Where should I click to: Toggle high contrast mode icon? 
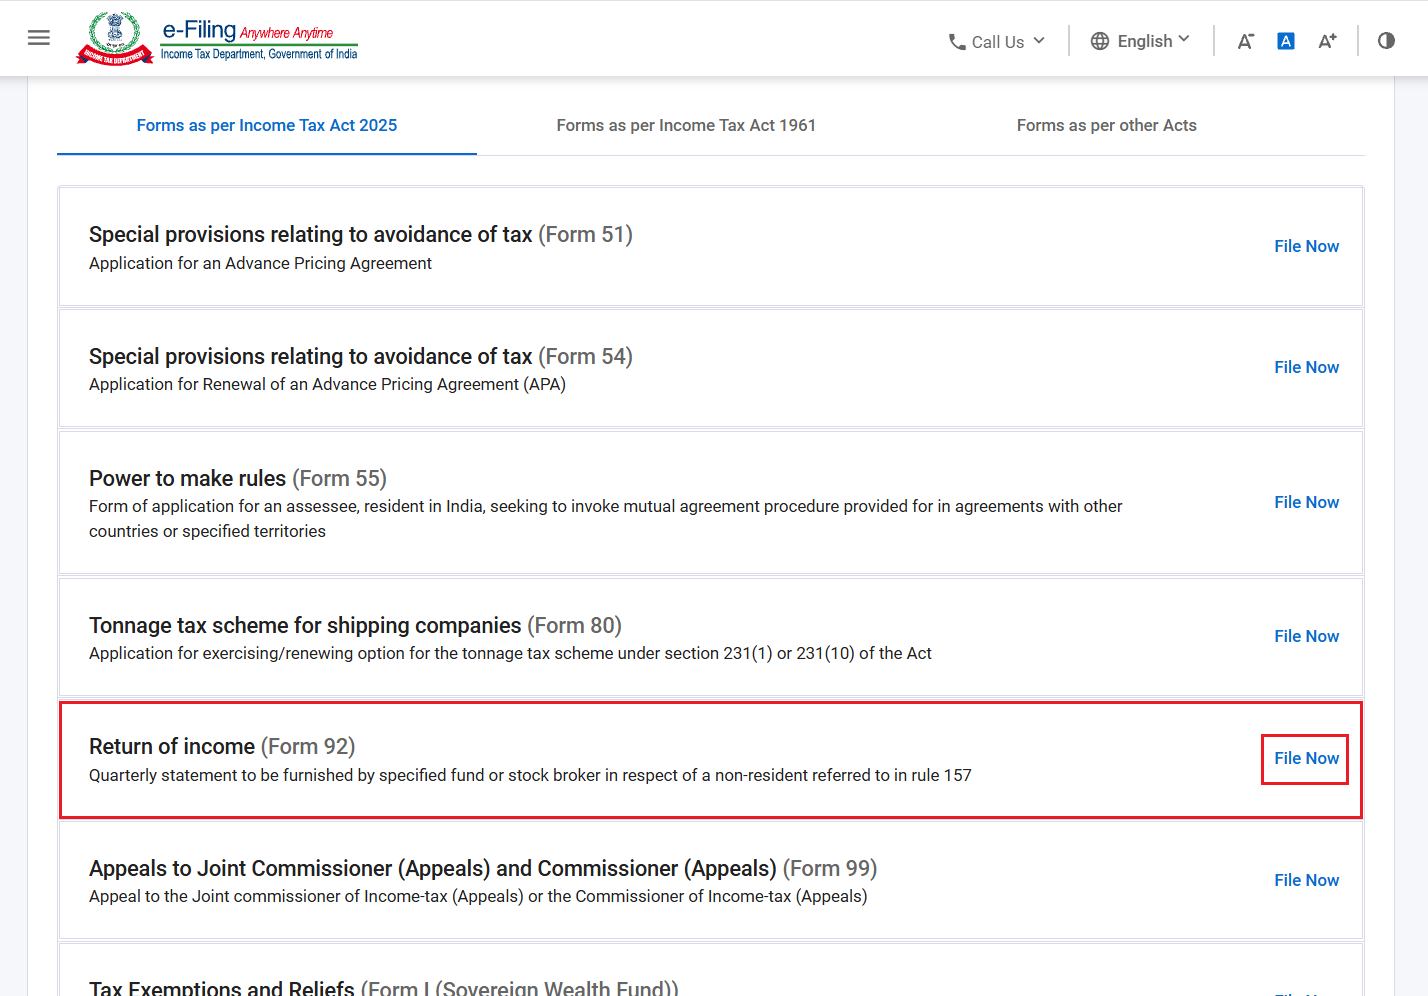1386,41
